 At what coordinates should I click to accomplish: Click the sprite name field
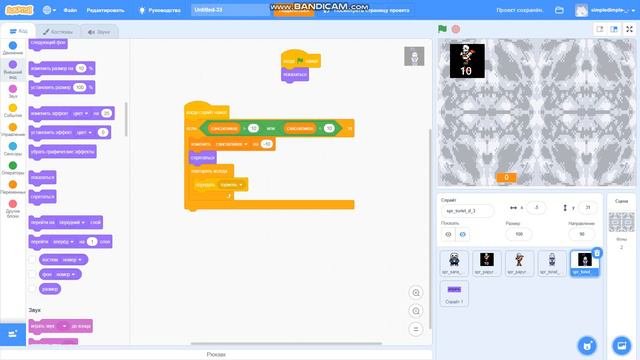tap(467, 211)
